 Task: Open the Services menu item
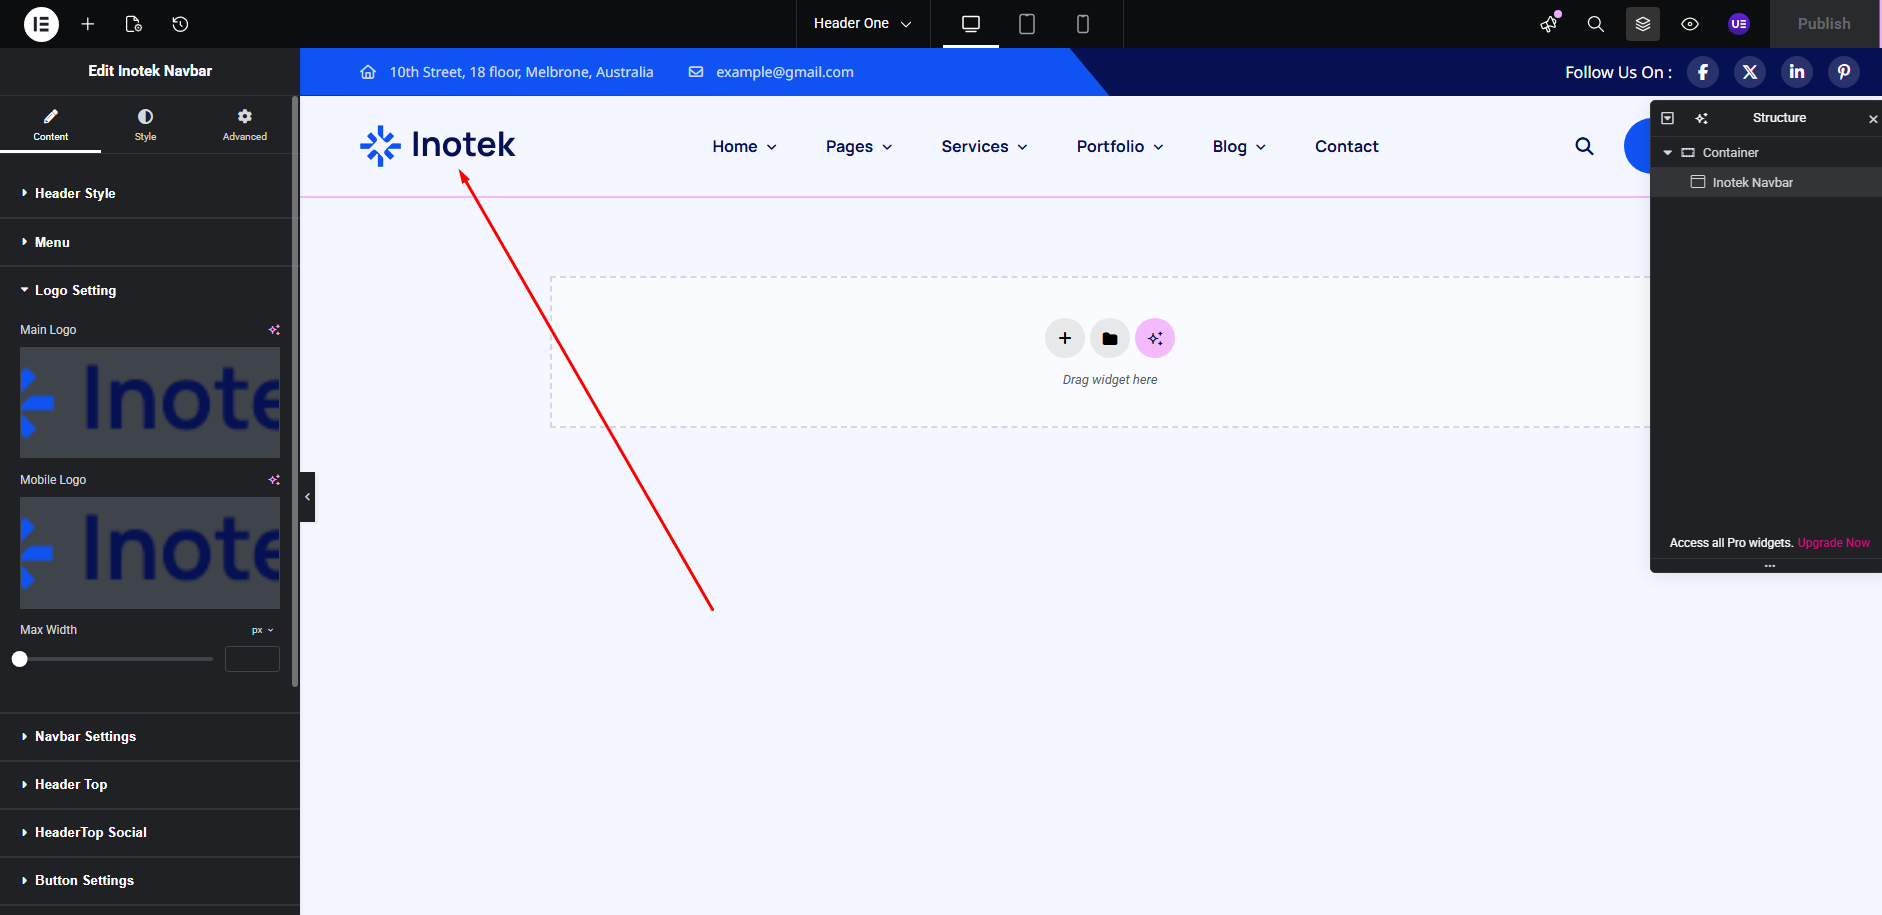[x=984, y=147]
